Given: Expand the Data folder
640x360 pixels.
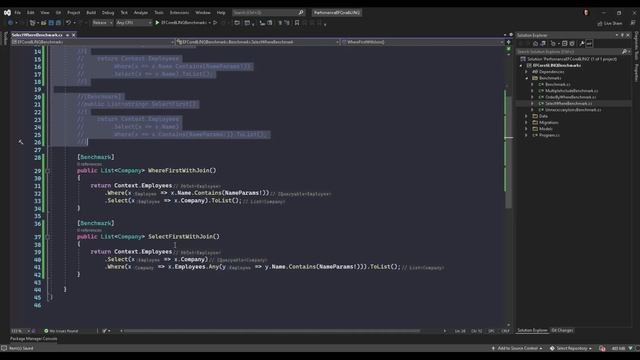Looking at the screenshot, I should pyautogui.click(x=526, y=116).
